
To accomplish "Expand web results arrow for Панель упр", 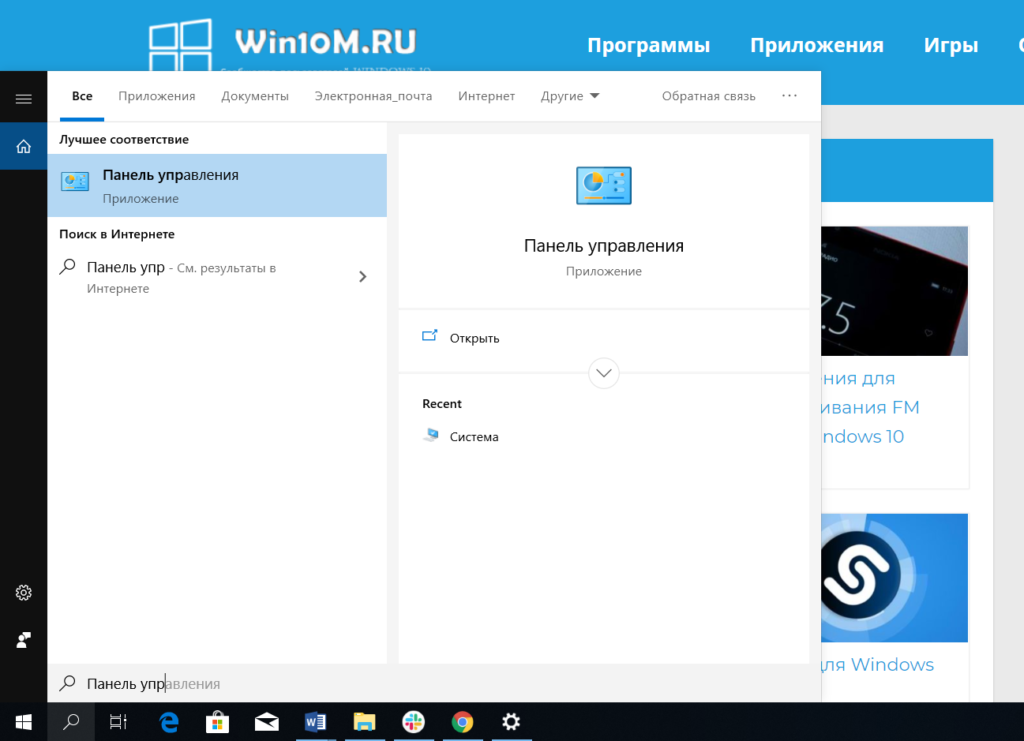I will tap(362, 277).
